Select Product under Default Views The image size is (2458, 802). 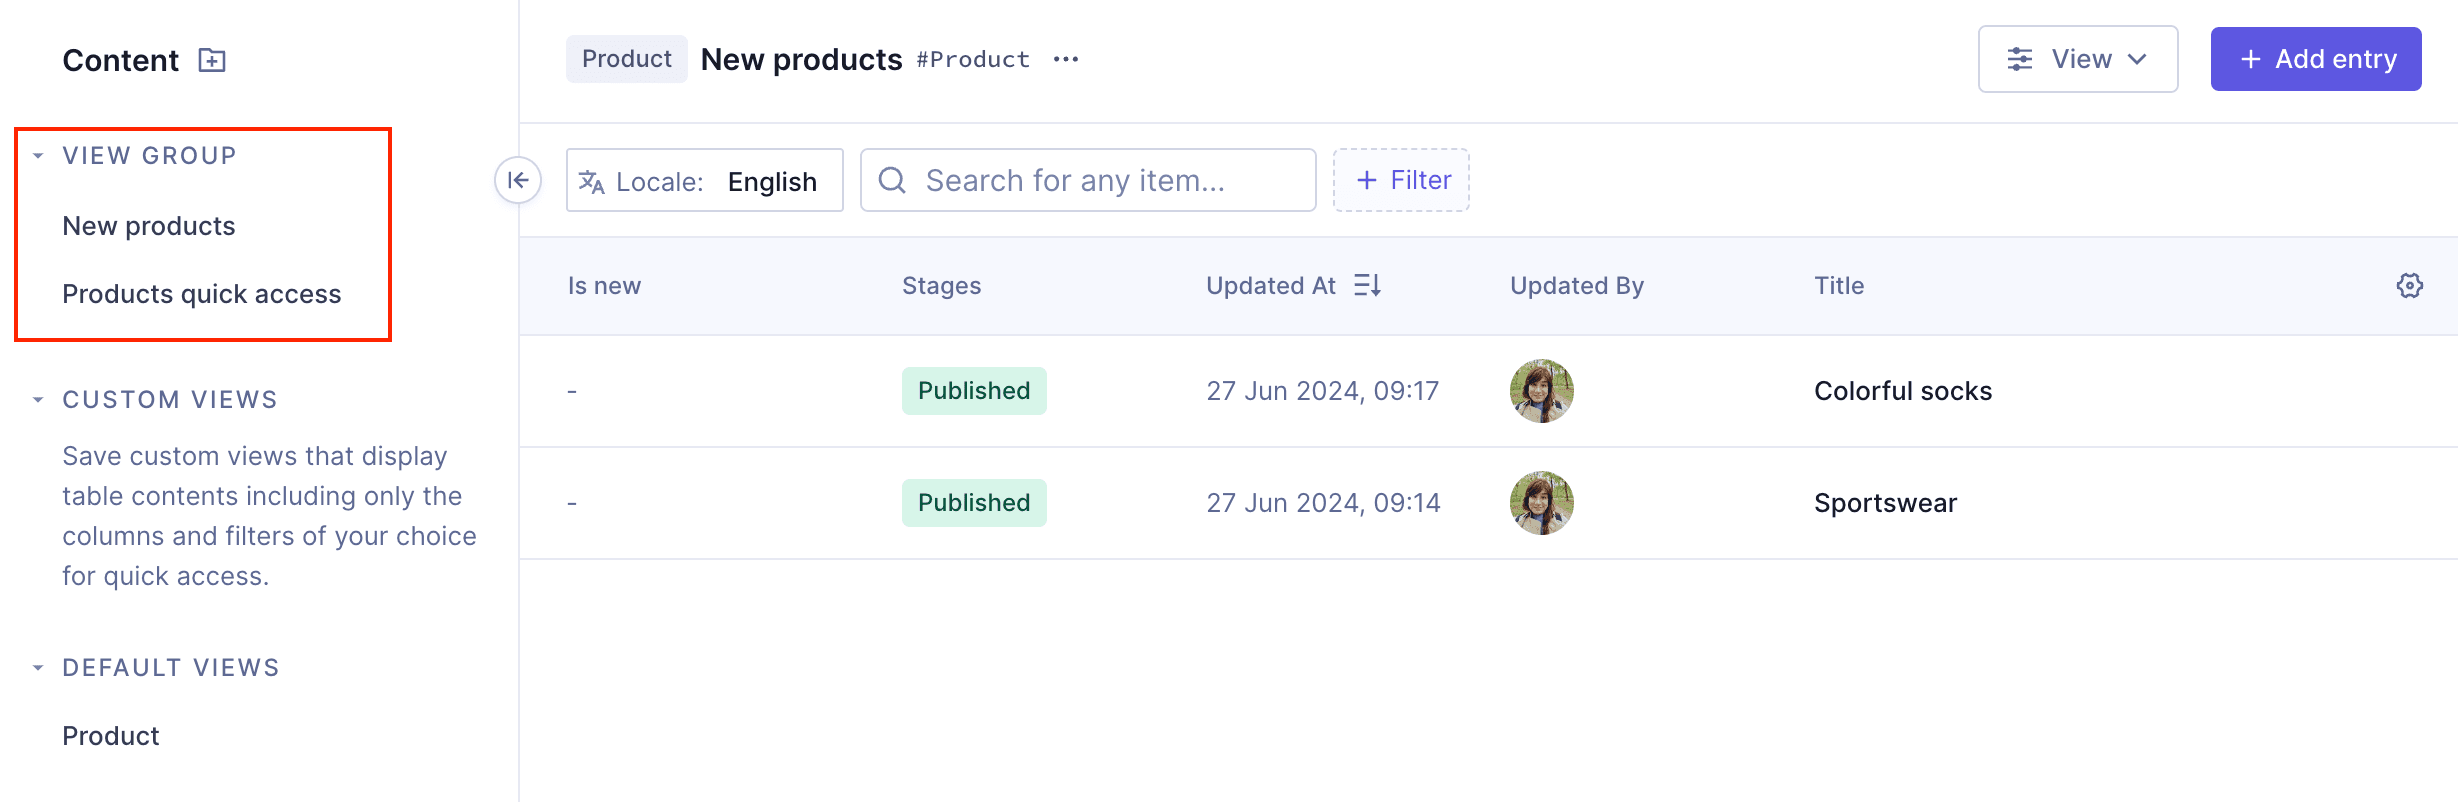click(110, 735)
